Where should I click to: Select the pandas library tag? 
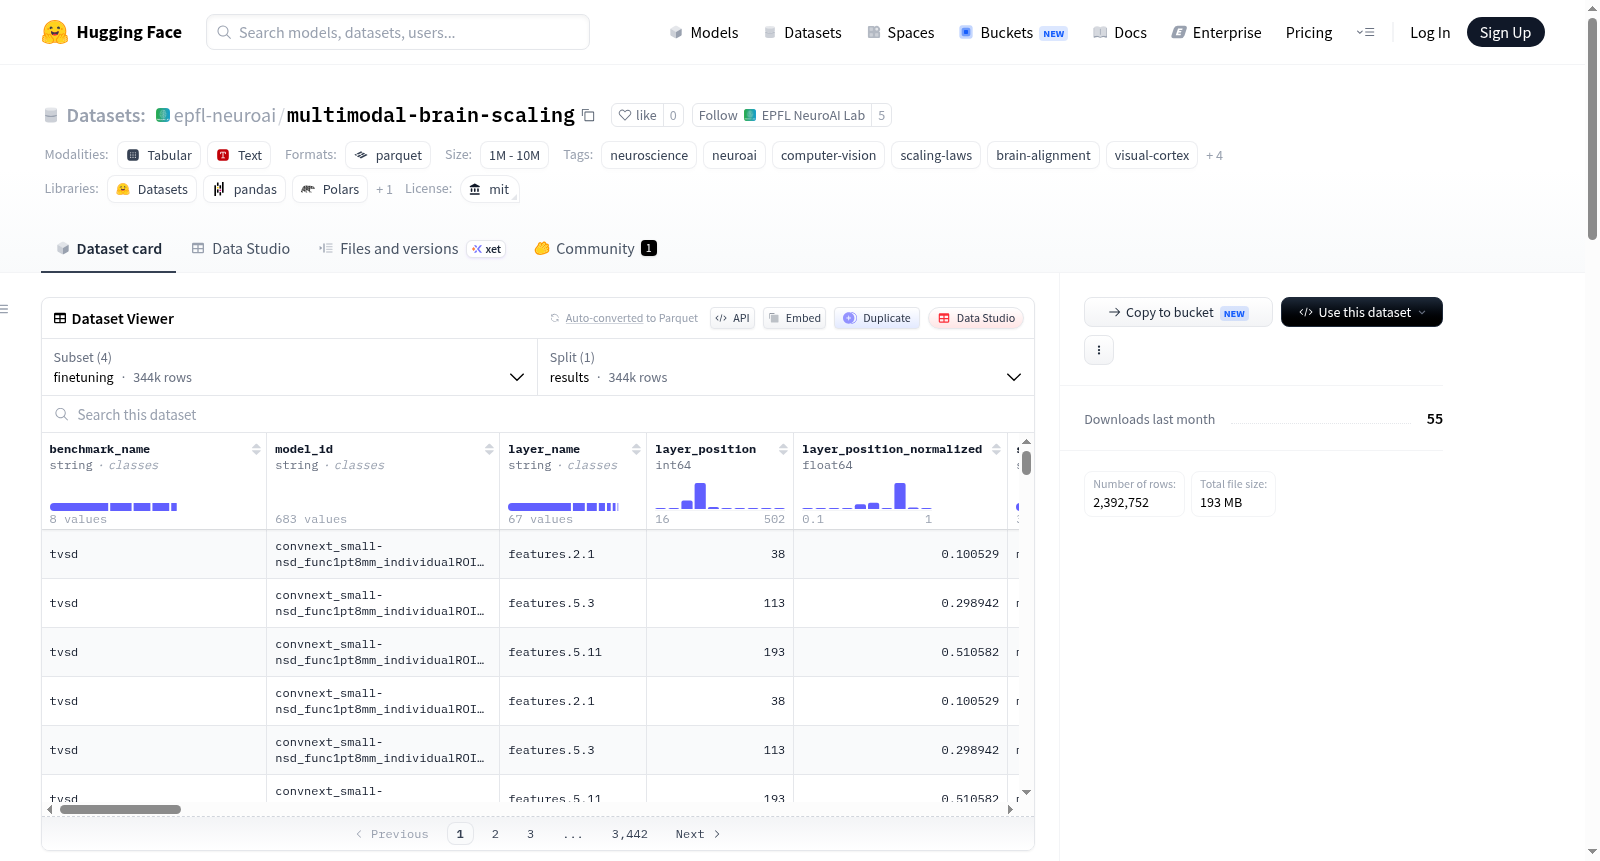point(244,189)
